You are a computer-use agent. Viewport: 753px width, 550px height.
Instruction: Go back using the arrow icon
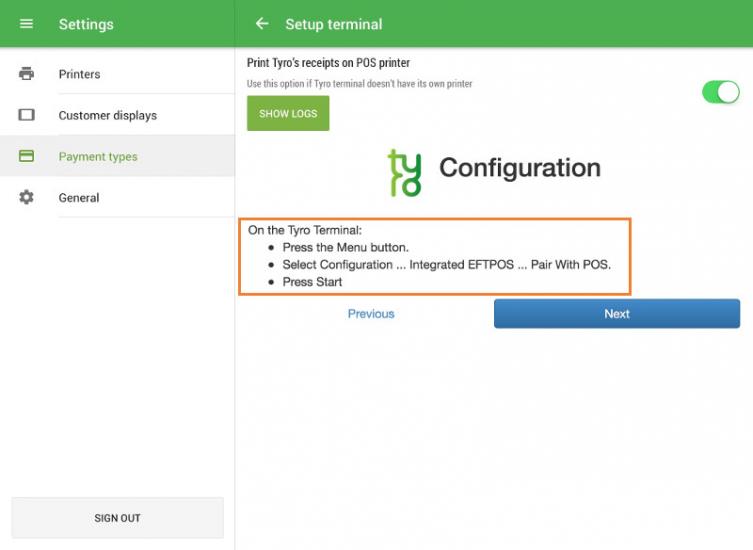point(262,24)
